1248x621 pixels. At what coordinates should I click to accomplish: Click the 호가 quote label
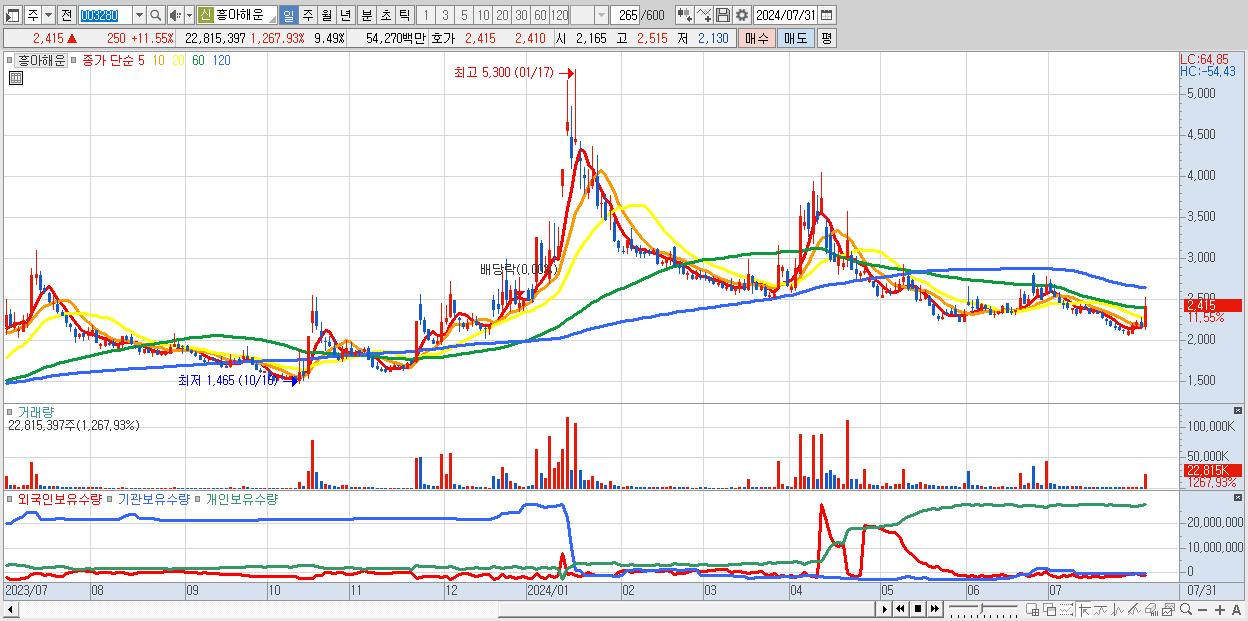tap(443, 38)
